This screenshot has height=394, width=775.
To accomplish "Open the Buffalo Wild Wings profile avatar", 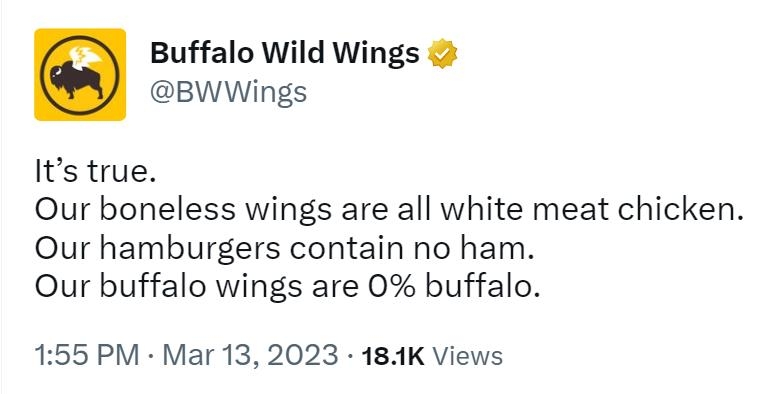I will pos(80,75).
